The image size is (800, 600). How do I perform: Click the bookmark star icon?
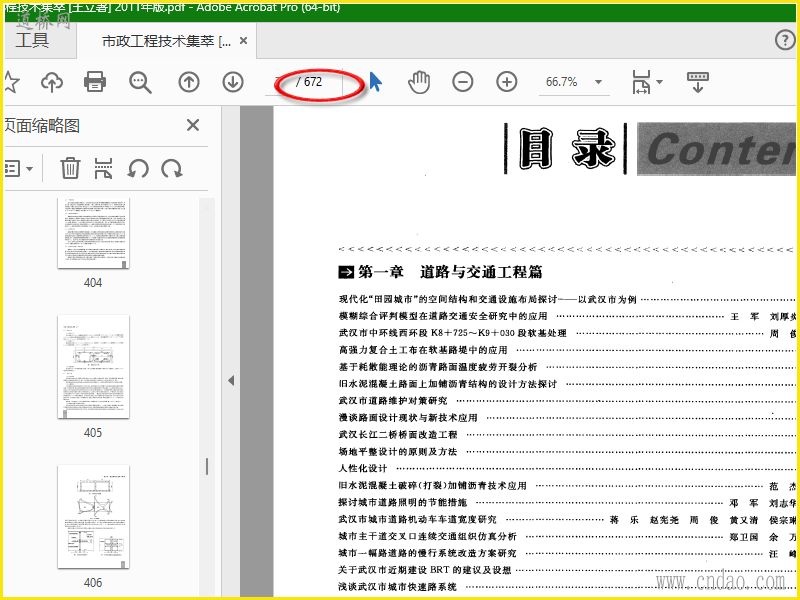11,82
